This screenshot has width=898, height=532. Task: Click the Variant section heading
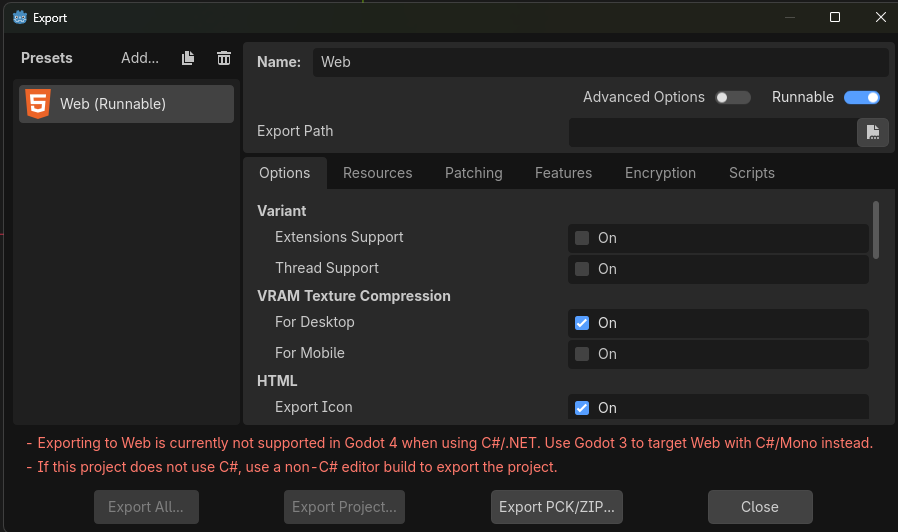tap(282, 211)
